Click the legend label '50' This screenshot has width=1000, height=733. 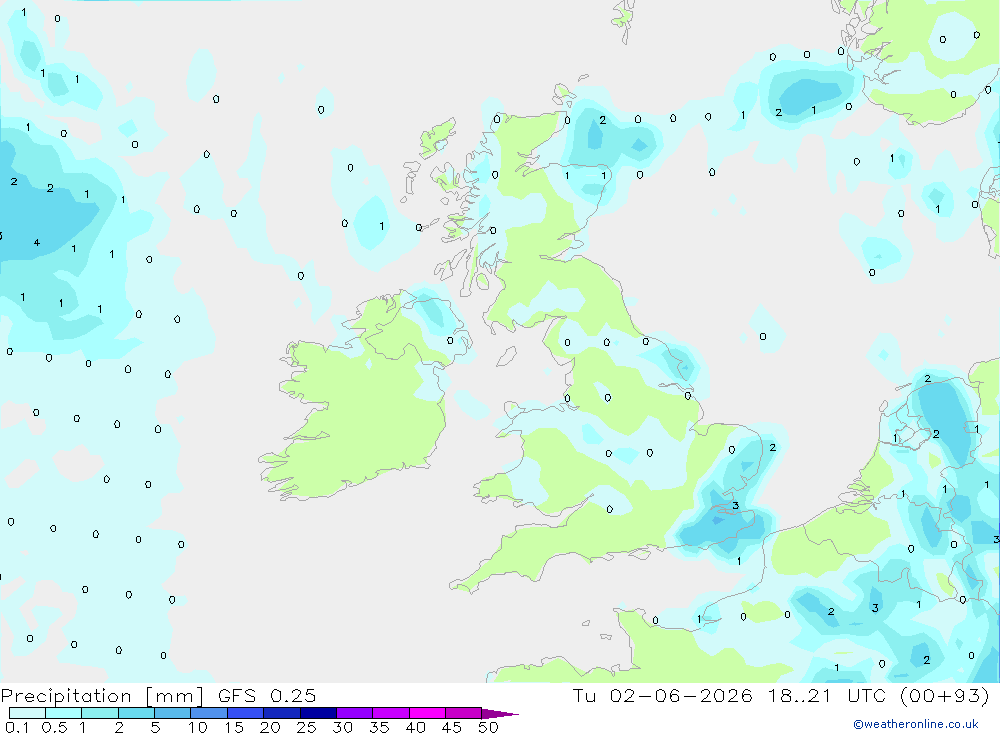[488, 727]
